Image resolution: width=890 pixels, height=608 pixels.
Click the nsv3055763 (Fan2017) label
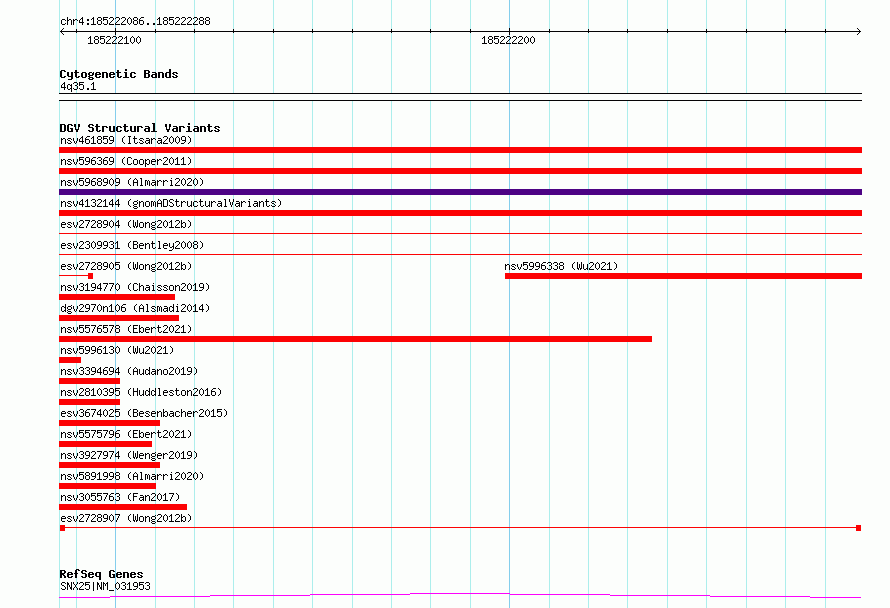tap(120, 497)
